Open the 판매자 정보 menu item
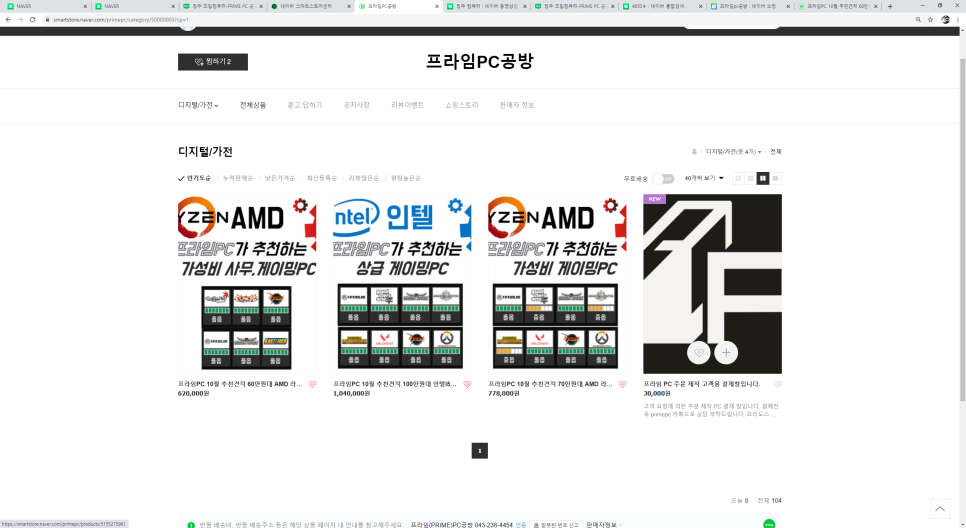Screen dimensions: 966x528 [516, 105]
